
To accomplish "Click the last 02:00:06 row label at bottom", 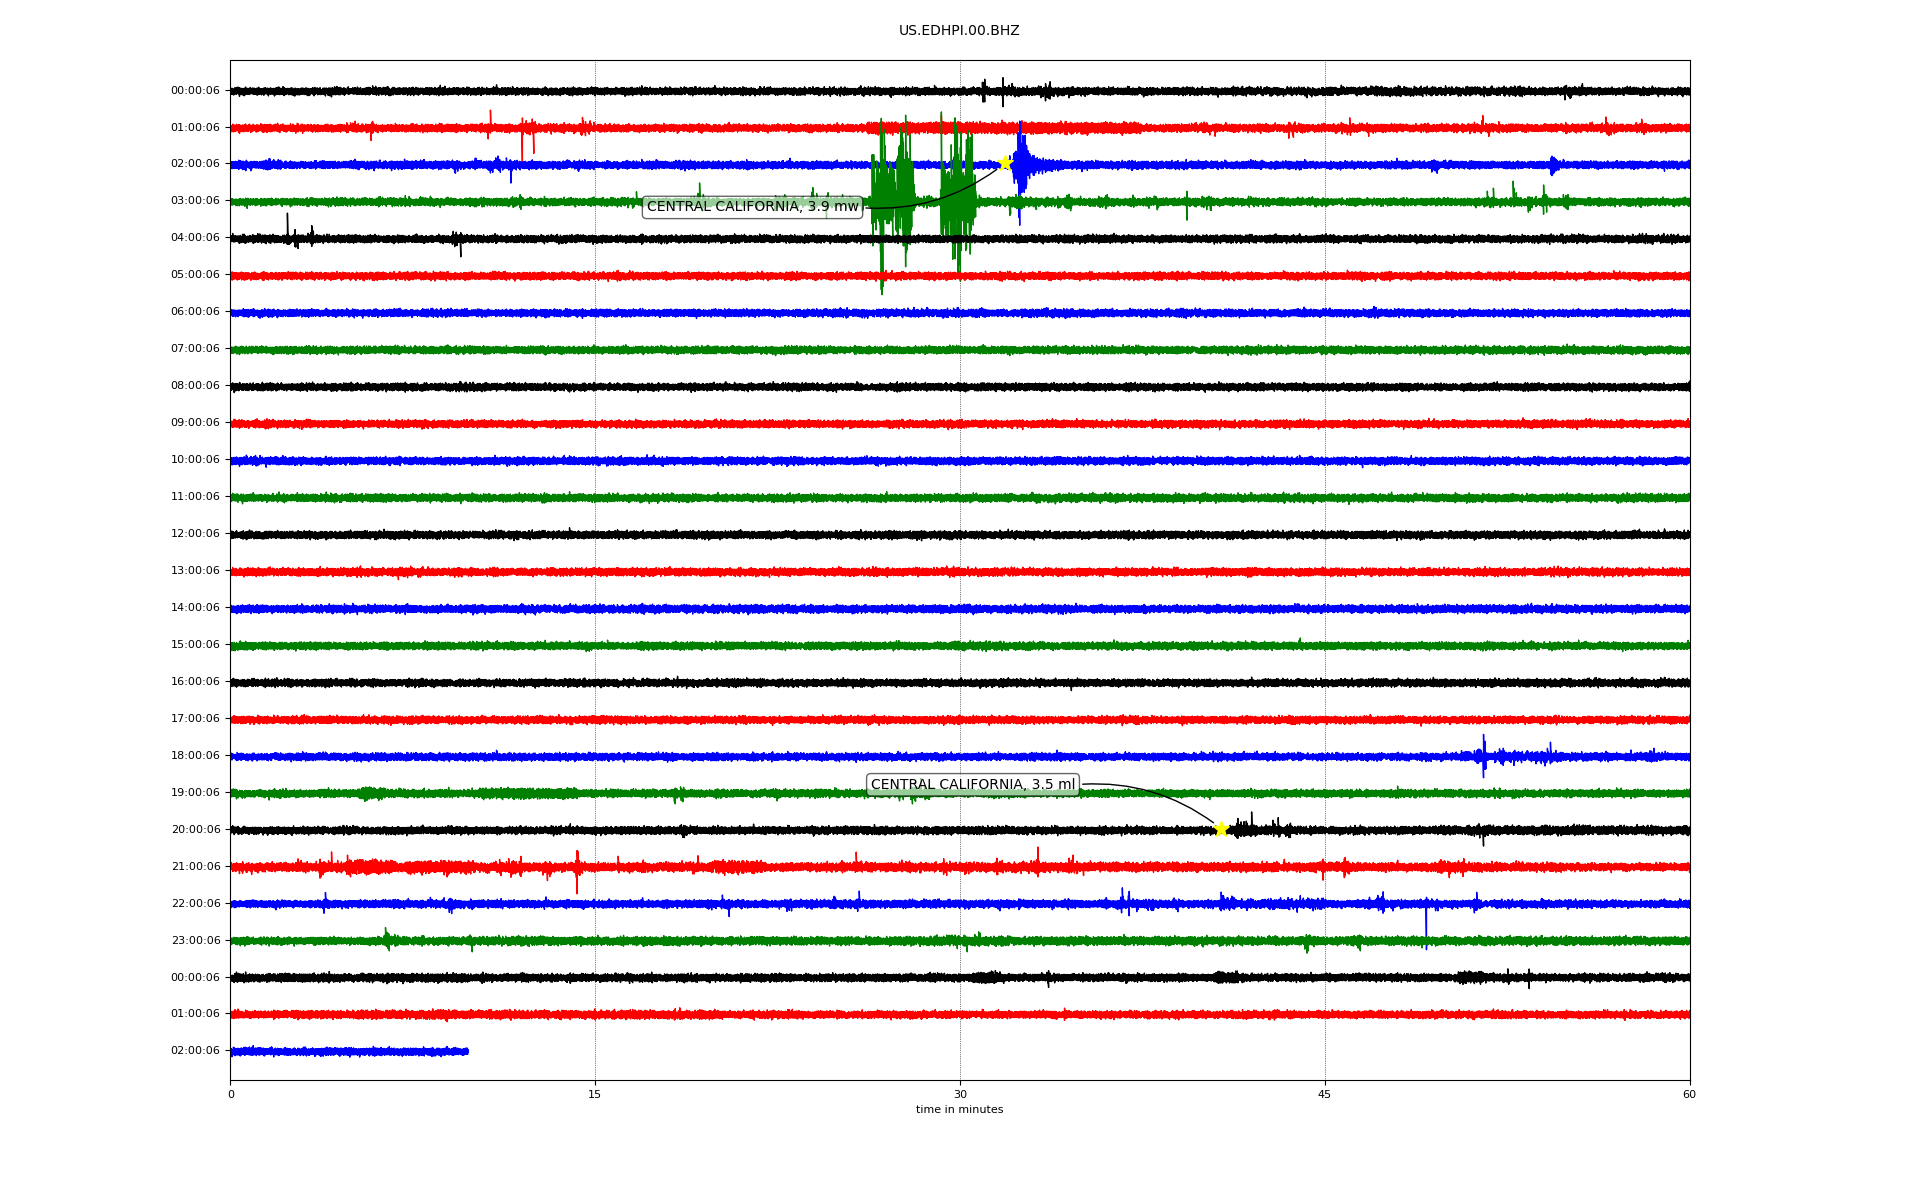I will click(195, 1051).
